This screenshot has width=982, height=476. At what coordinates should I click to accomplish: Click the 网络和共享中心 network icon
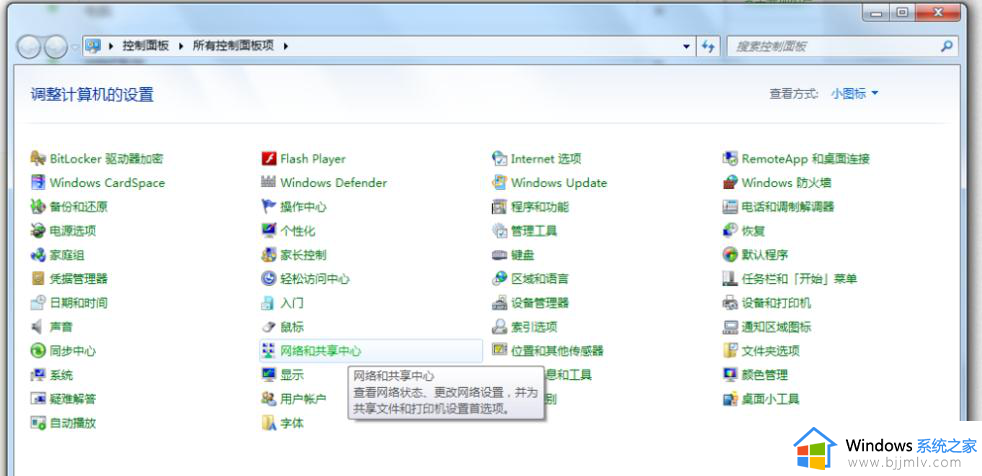[x=269, y=351]
